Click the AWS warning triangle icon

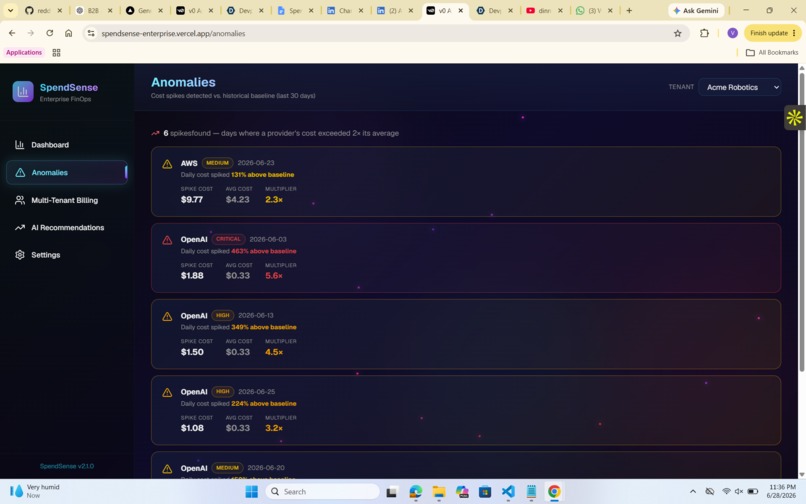coord(167,164)
